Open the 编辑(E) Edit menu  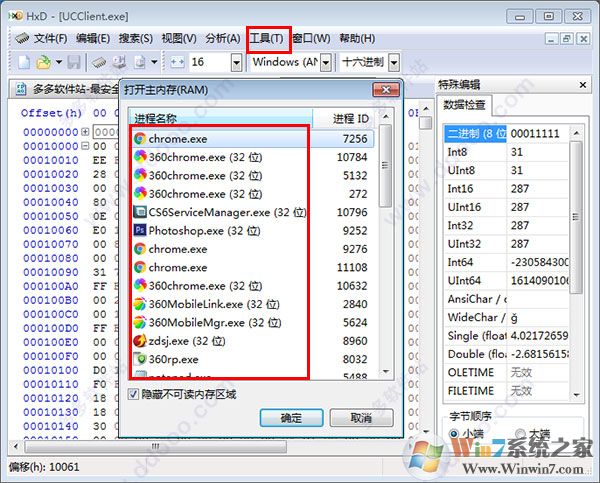click(93, 38)
